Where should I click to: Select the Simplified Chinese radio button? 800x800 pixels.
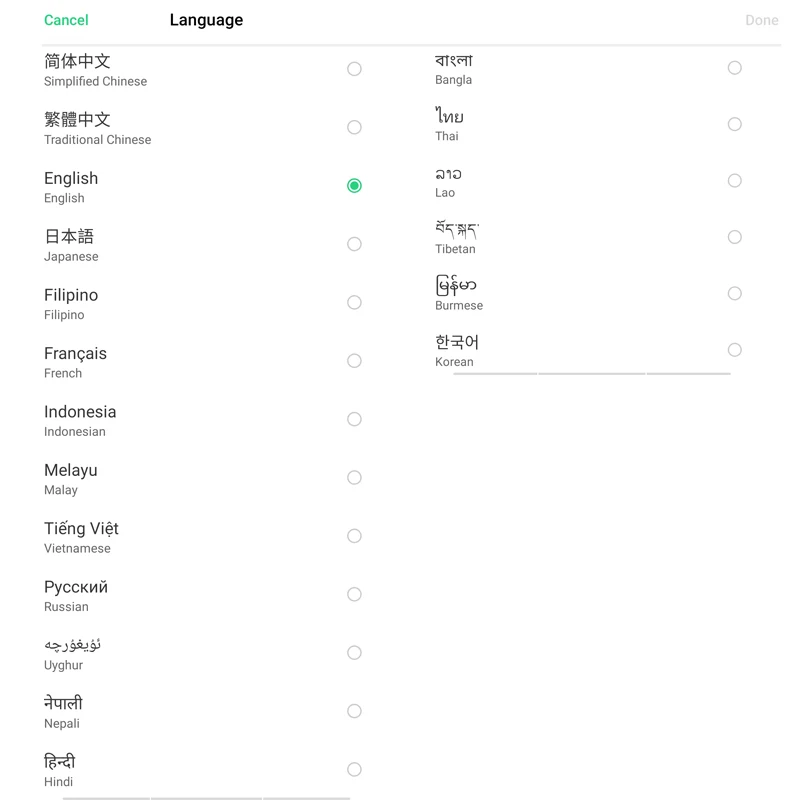click(354, 69)
